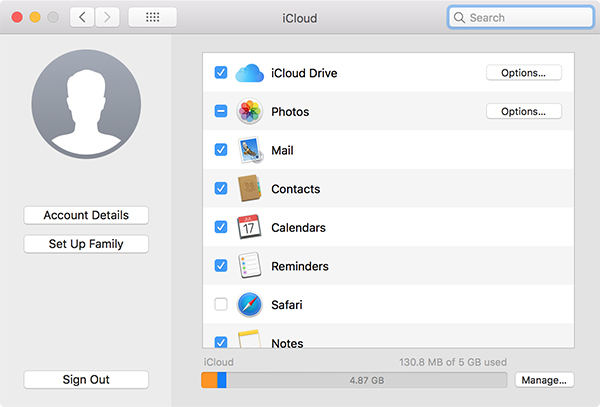Uncheck the Mail checkbox
This screenshot has height=407, width=600.
[221, 150]
